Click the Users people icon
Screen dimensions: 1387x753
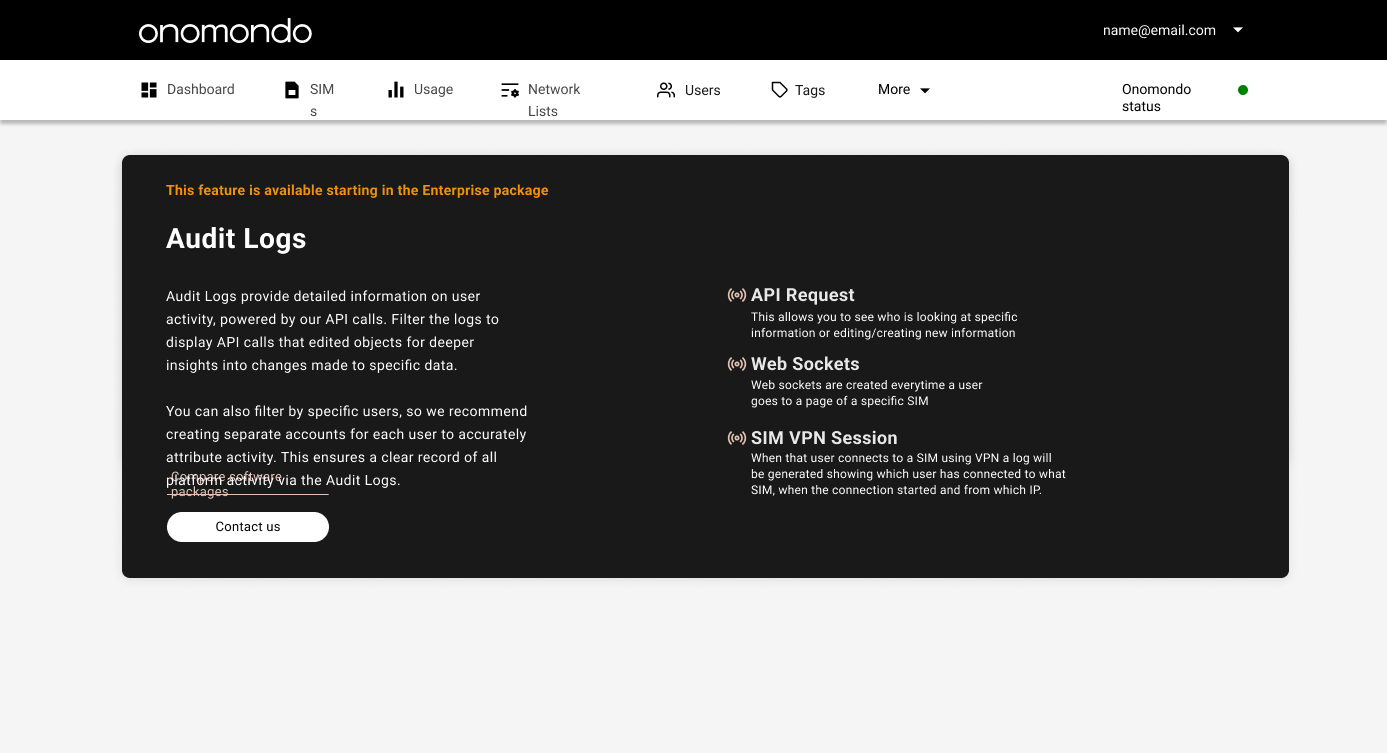click(666, 90)
